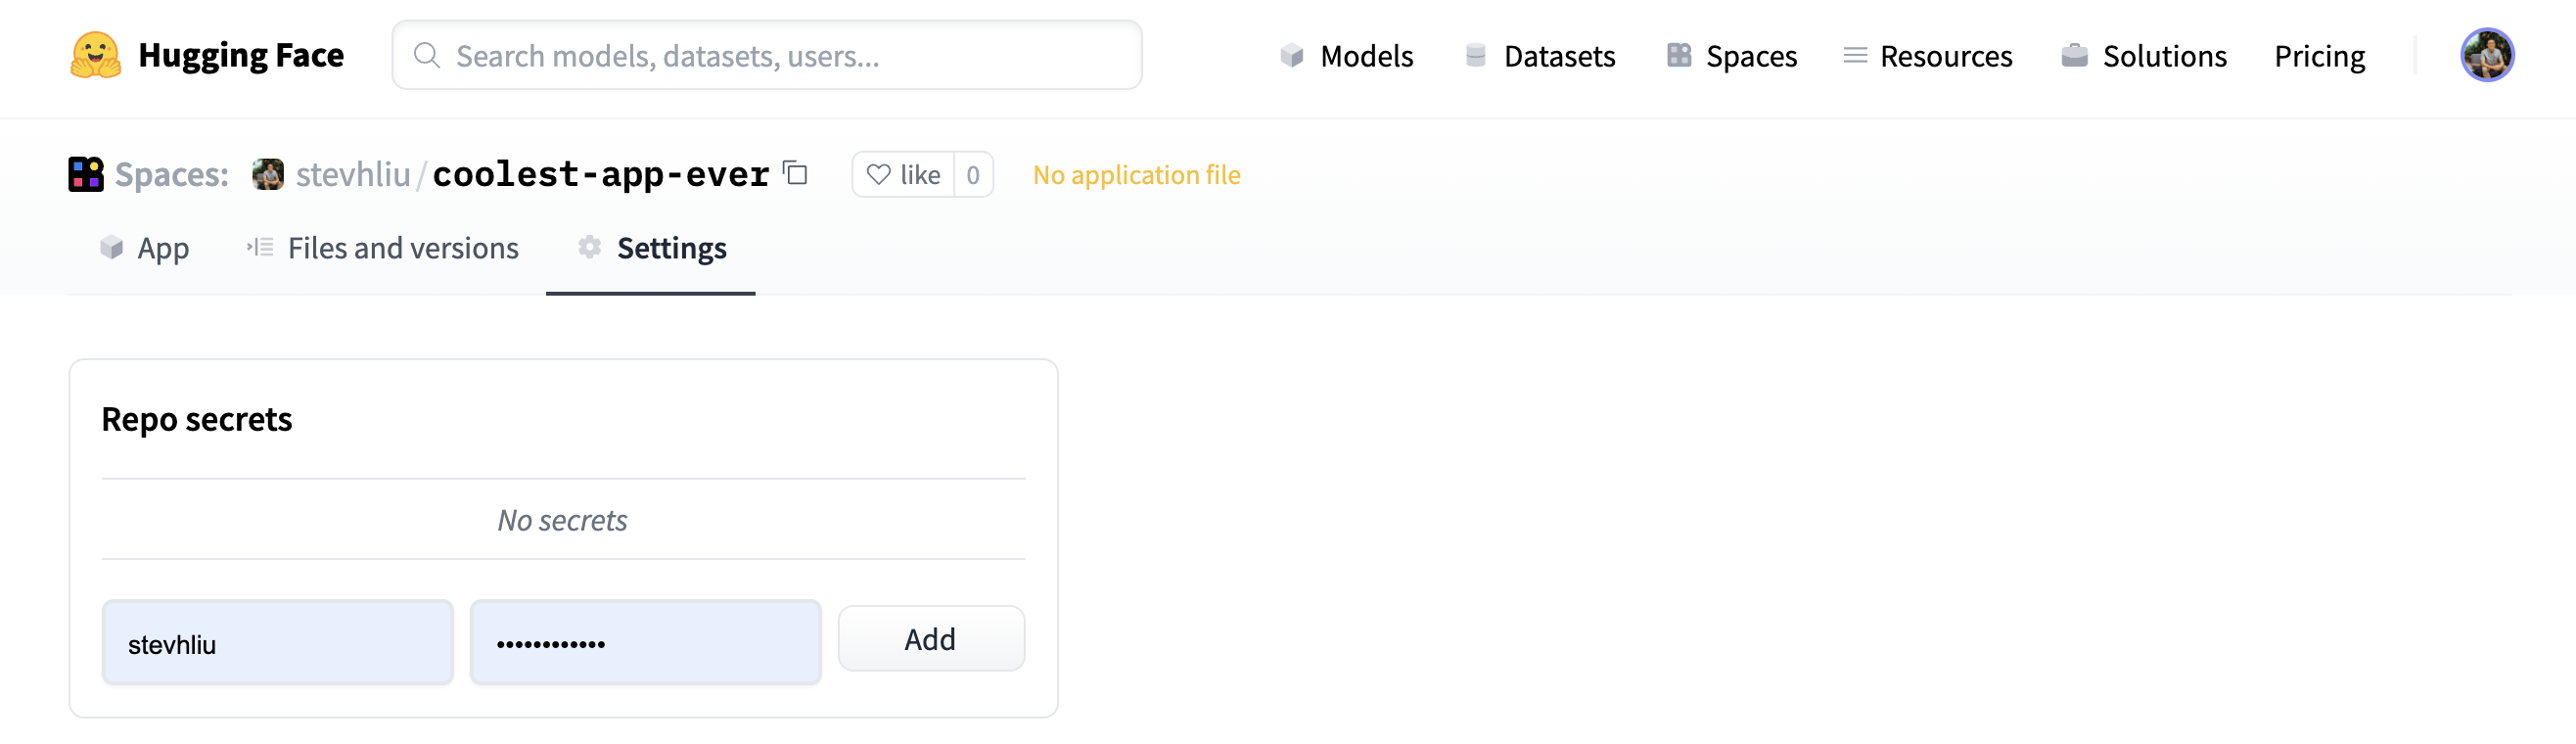Image resolution: width=2576 pixels, height=744 pixels.
Task: Click the Spaces: breadcrumb label
Action: point(172,174)
